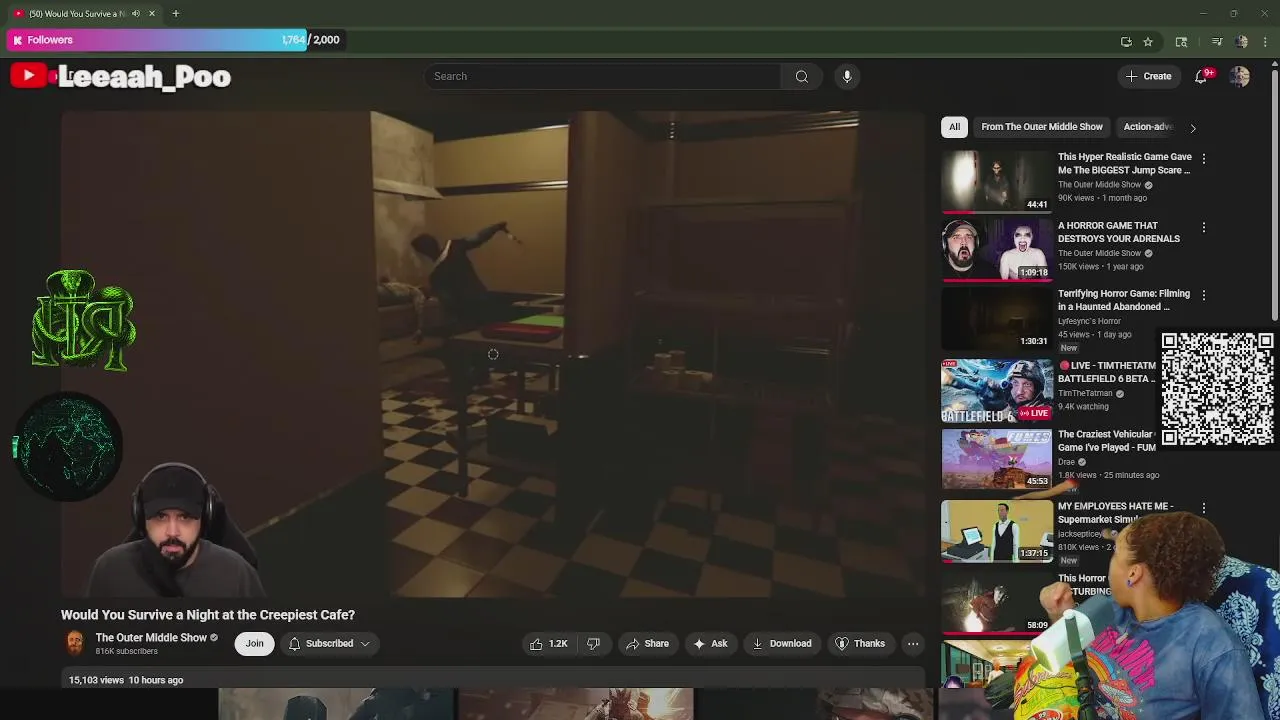Open YouTube notifications bell

pyautogui.click(x=1201, y=76)
